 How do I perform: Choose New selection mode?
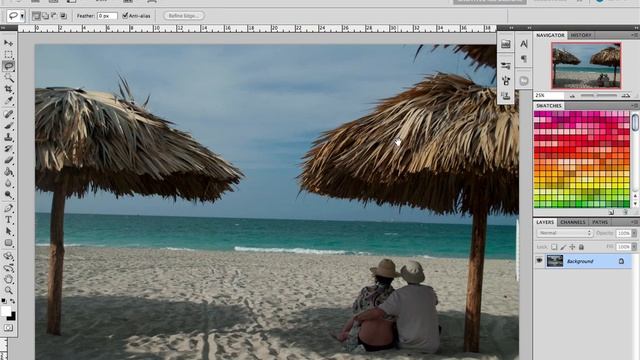(36, 16)
